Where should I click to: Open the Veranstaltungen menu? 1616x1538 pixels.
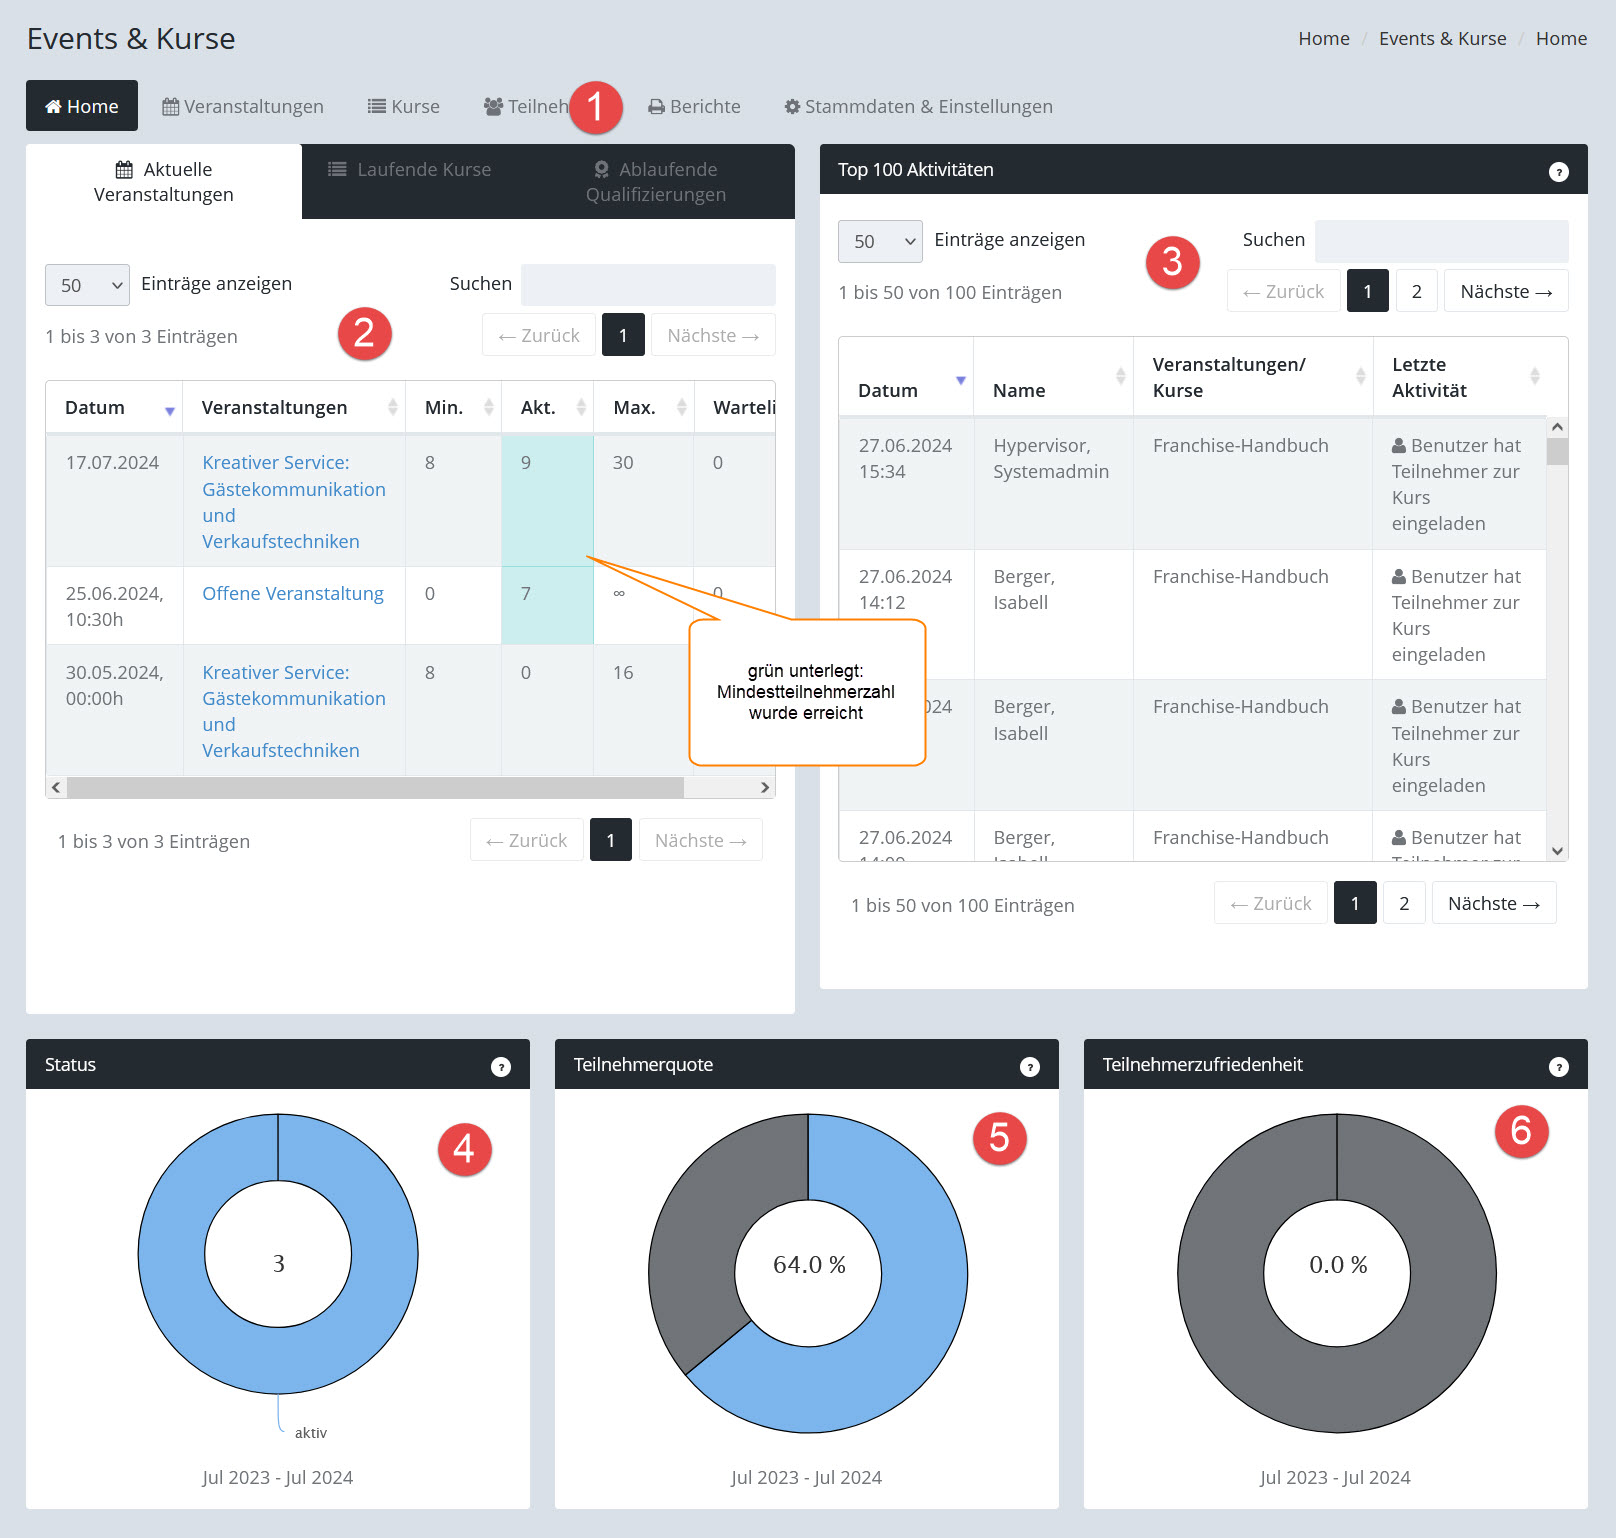coord(243,106)
